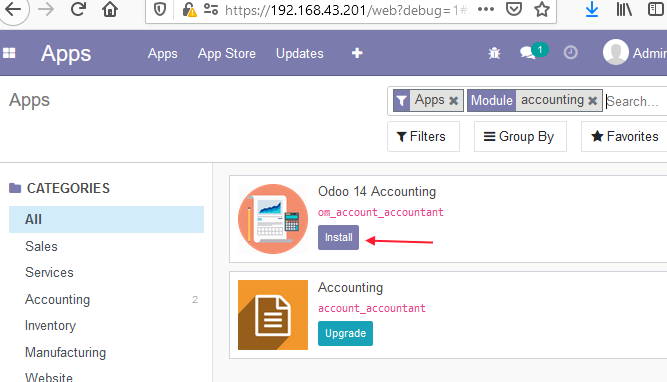Screen dimensions: 667x382
Task: Open the App Store menu item
Action: tap(227, 54)
